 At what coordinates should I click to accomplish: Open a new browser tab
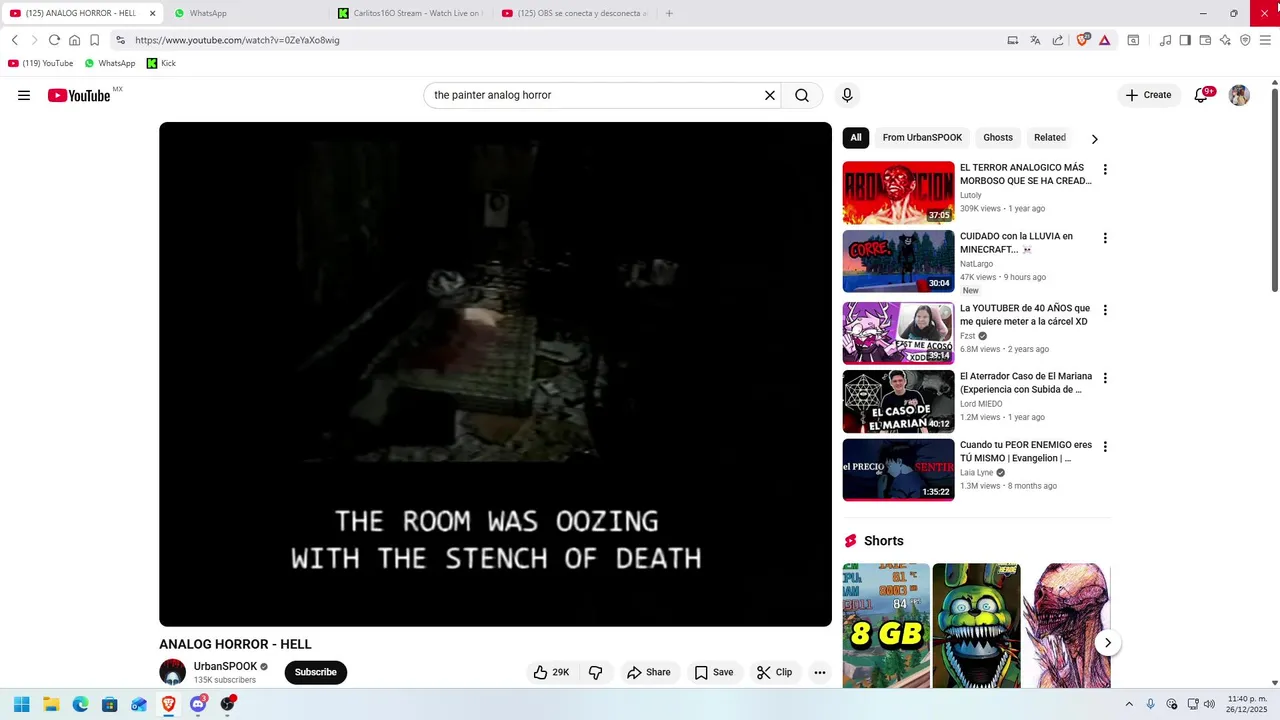tap(669, 13)
